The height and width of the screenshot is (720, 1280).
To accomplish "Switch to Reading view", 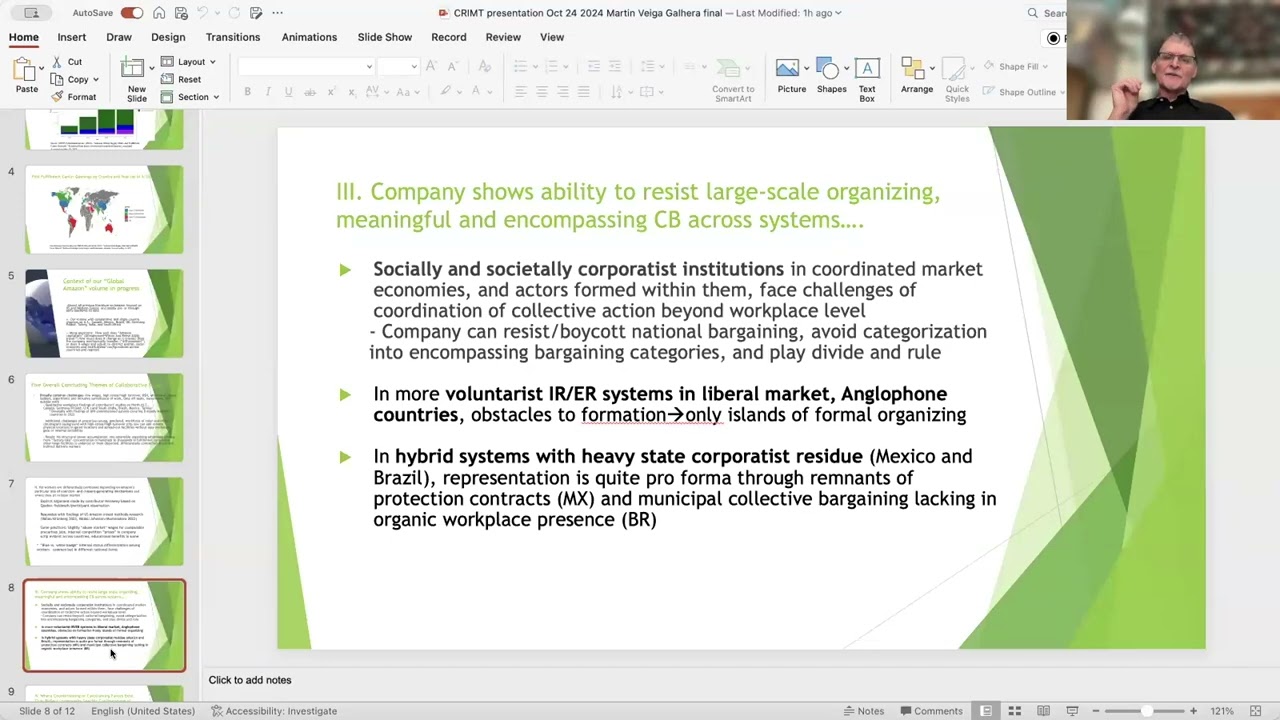I will click(1043, 711).
